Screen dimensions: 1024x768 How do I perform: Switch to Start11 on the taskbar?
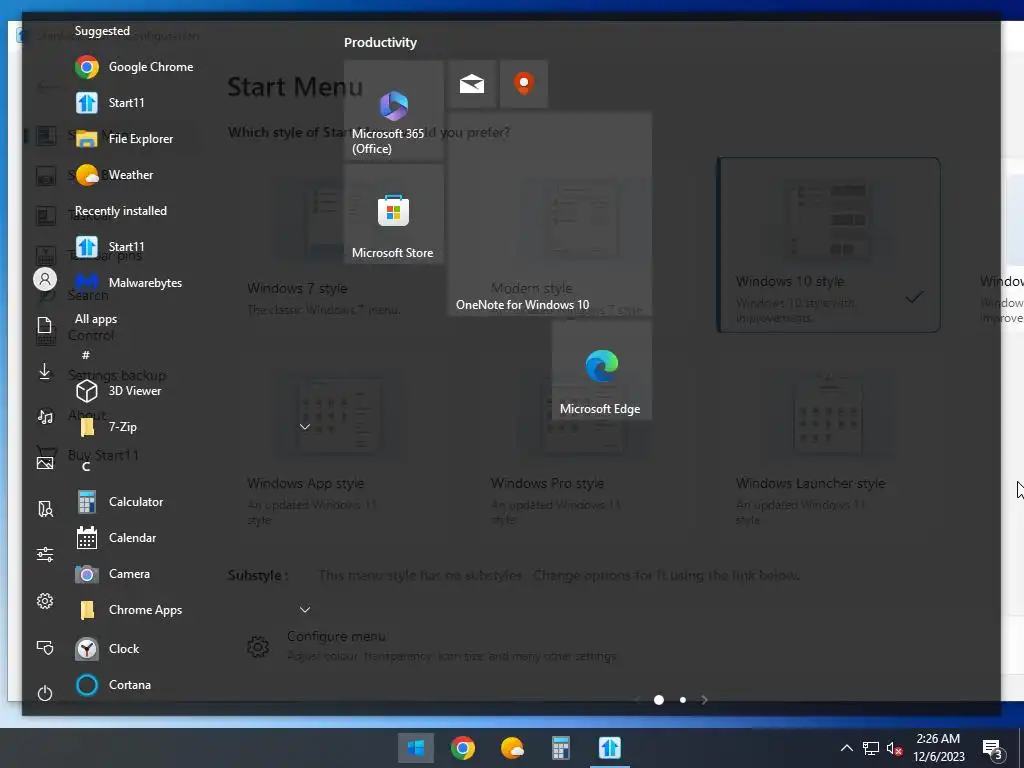610,748
